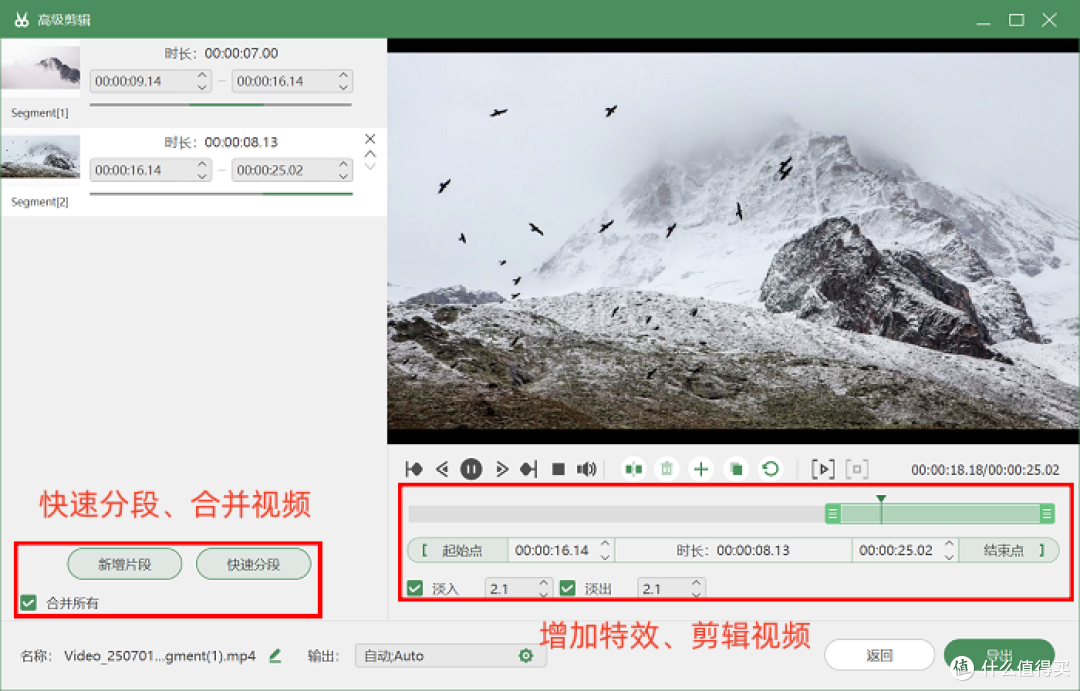
Task: Click the 快速分段 button
Action: click(x=253, y=564)
